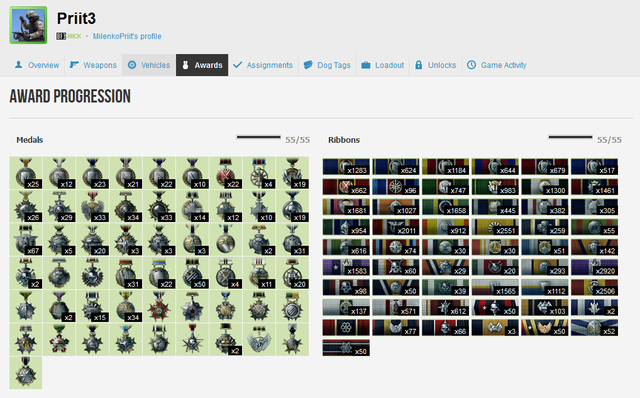The height and width of the screenshot is (398, 640).
Task: Go to the Assignments tab
Action: (x=263, y=65)
